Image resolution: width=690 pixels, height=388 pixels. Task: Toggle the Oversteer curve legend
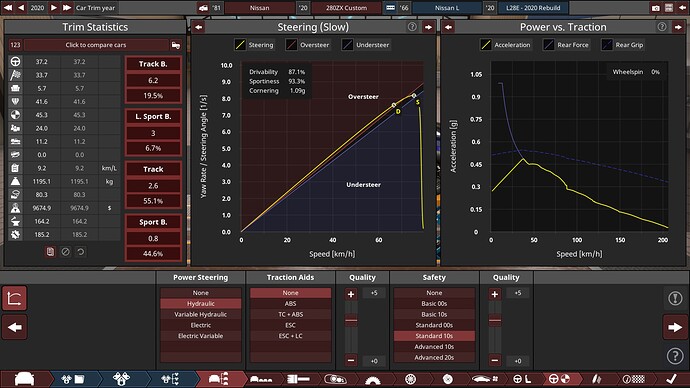308,45
